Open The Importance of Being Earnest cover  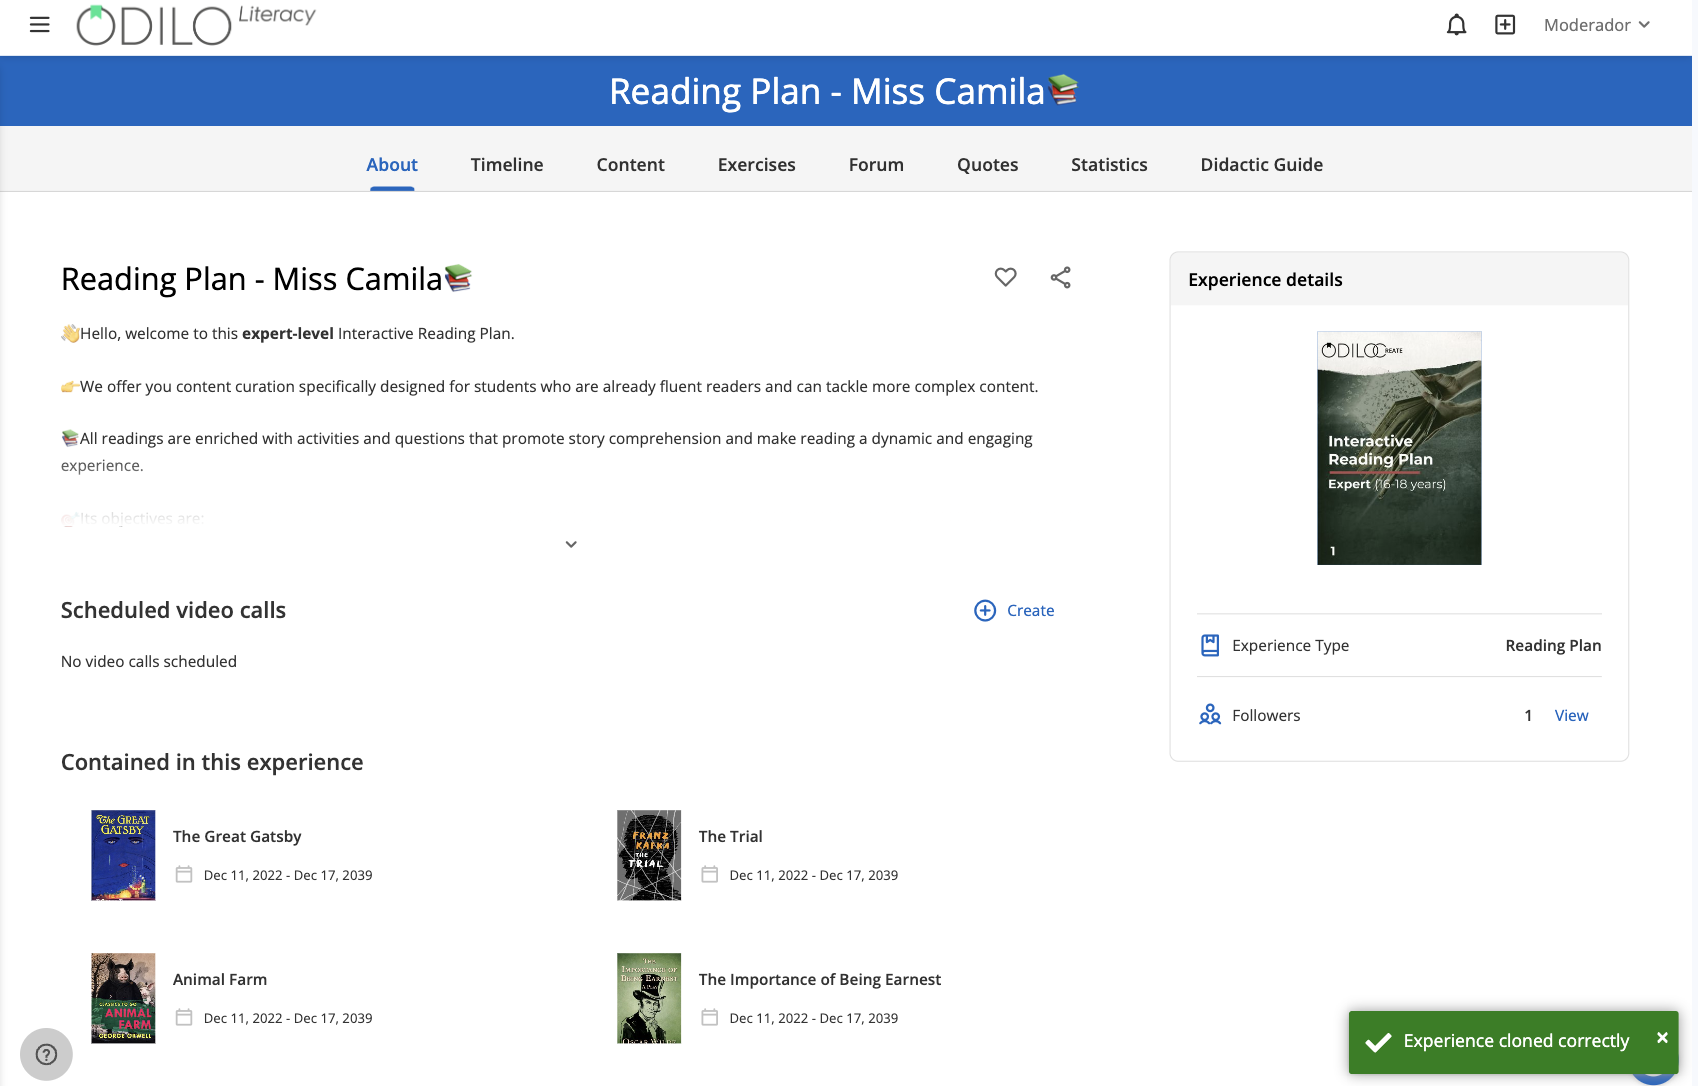pos(649,998)
